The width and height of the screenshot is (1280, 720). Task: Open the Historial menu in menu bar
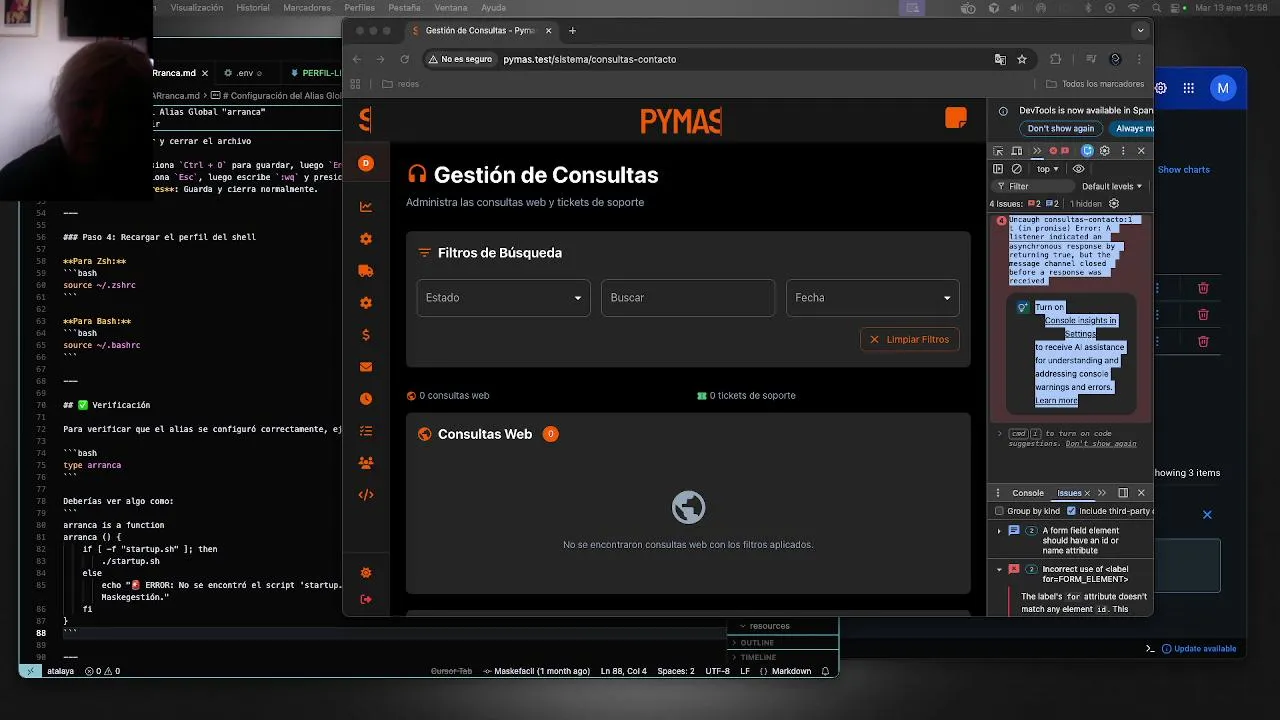(253, 7)
